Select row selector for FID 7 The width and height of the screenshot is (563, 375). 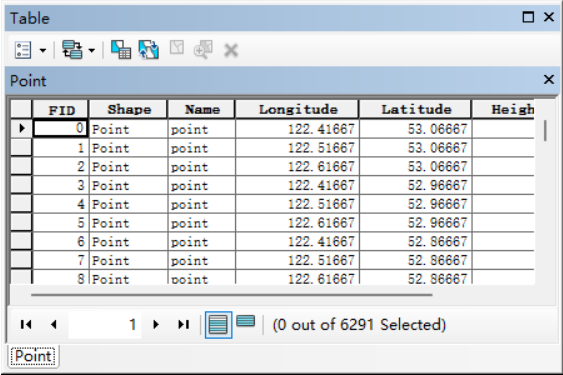tap(21, 259)
